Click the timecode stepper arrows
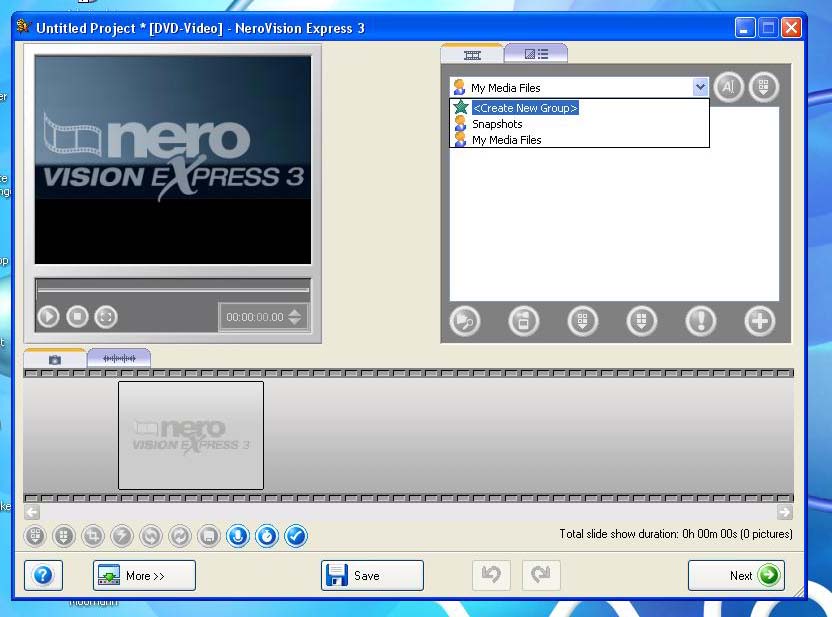 pos(294,317)
